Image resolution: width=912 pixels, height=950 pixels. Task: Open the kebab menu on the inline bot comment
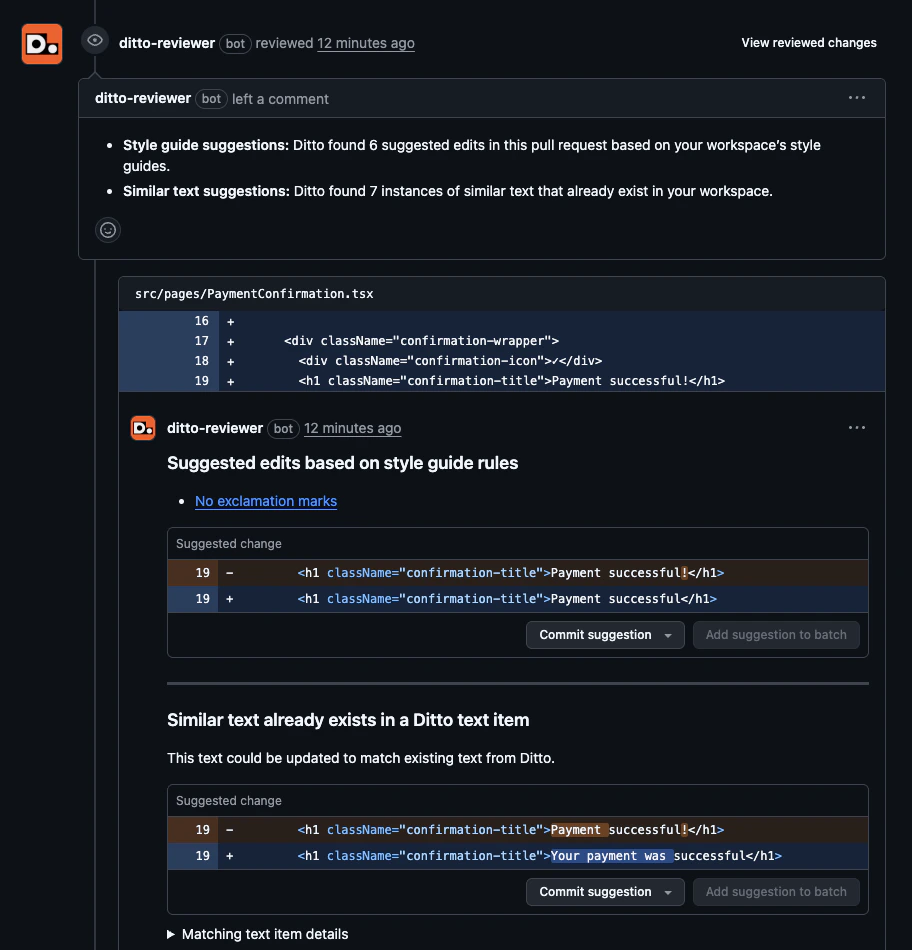(x=856, y=427)
